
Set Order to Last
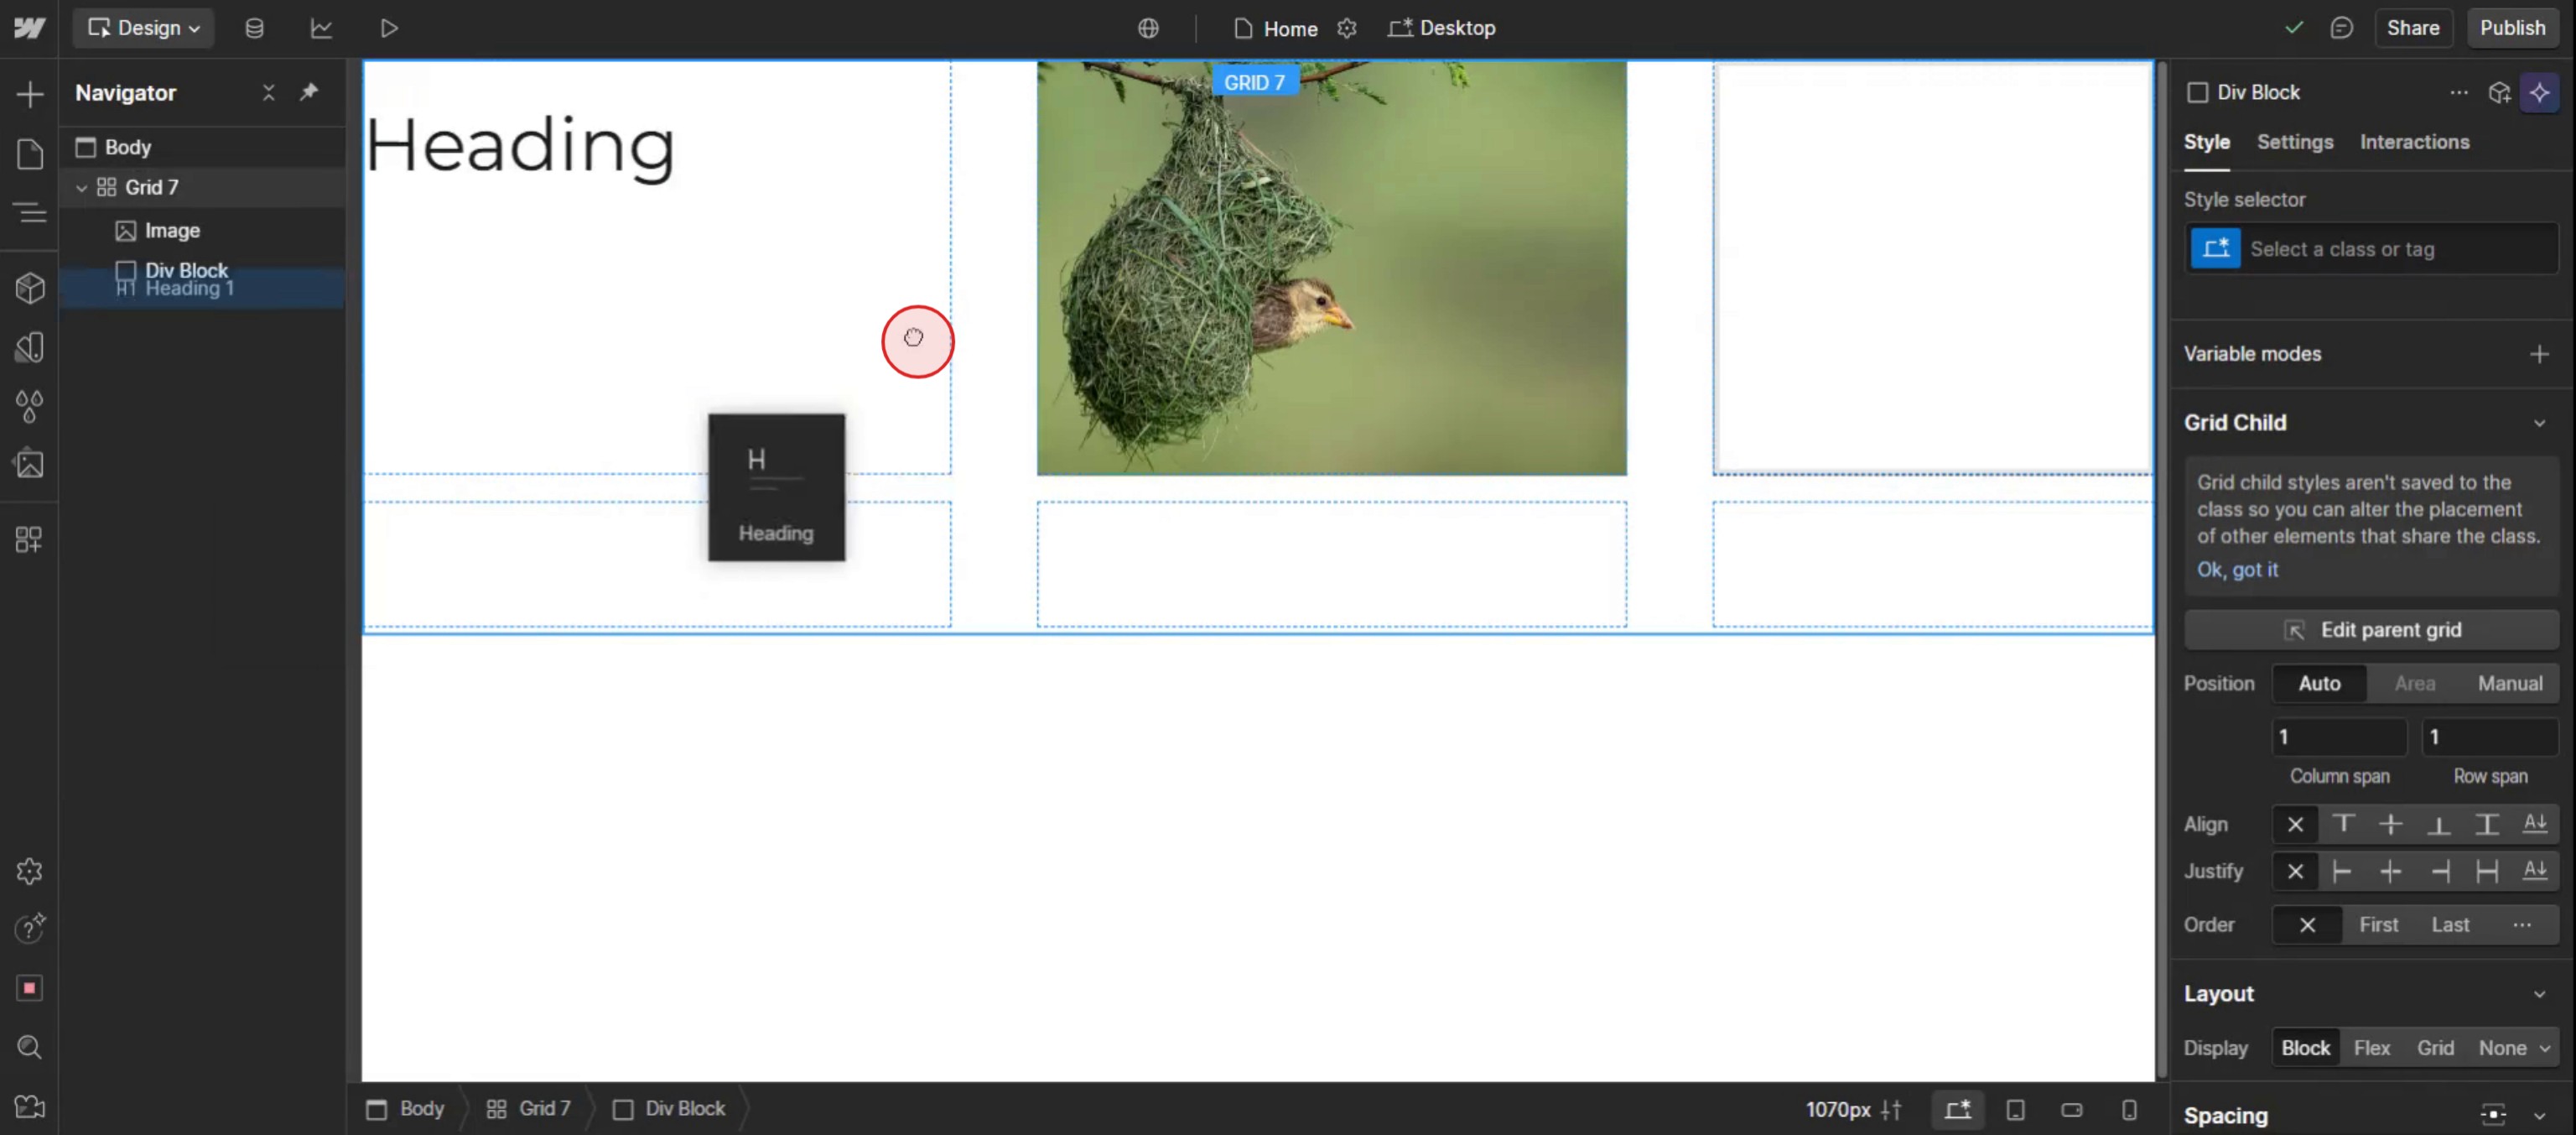coord(2450,924)
